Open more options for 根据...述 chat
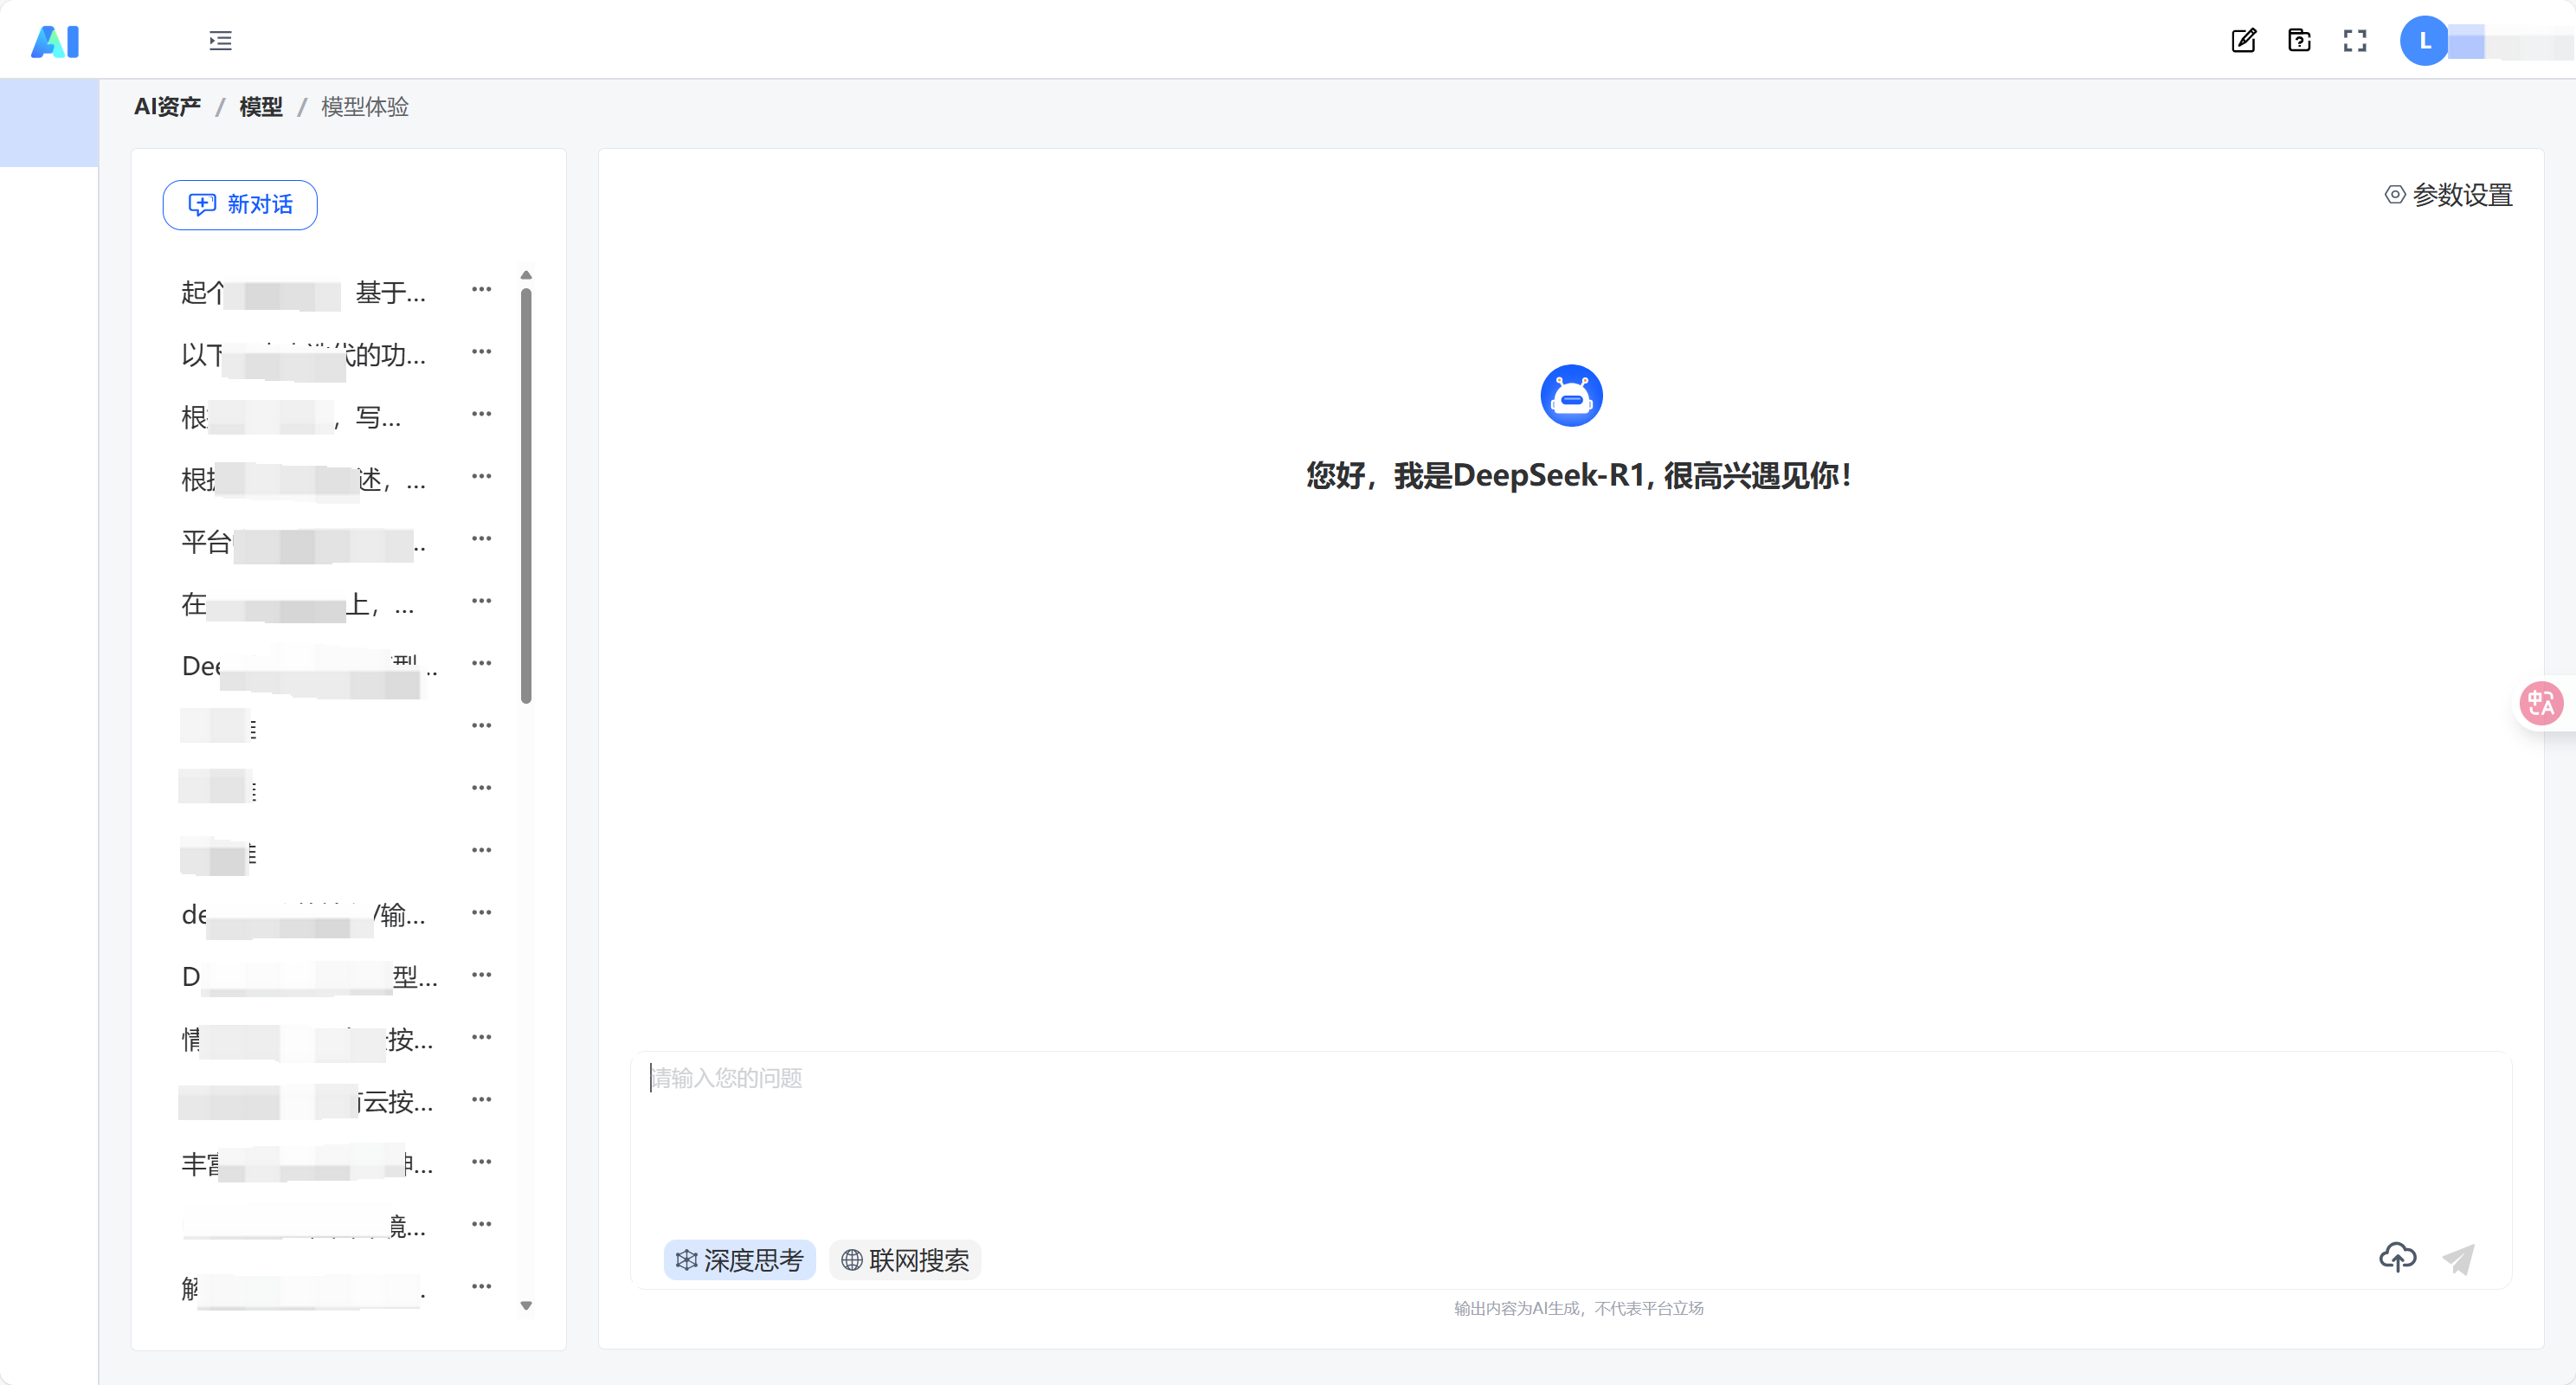The height and width of the screenshot is (1385, 2576). (481, 476)
